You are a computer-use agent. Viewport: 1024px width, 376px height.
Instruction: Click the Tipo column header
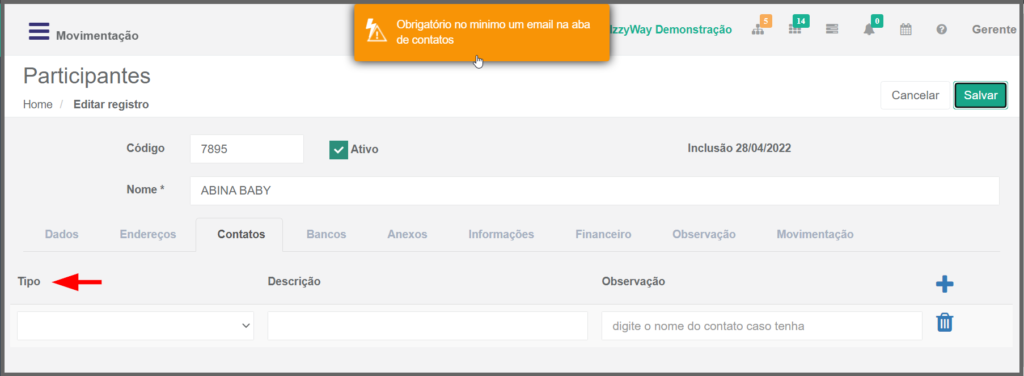pos(29,281)
